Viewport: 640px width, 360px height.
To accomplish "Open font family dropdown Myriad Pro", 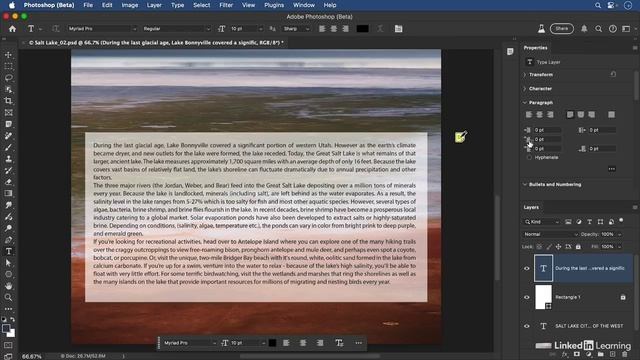I will tap(102, 29).
